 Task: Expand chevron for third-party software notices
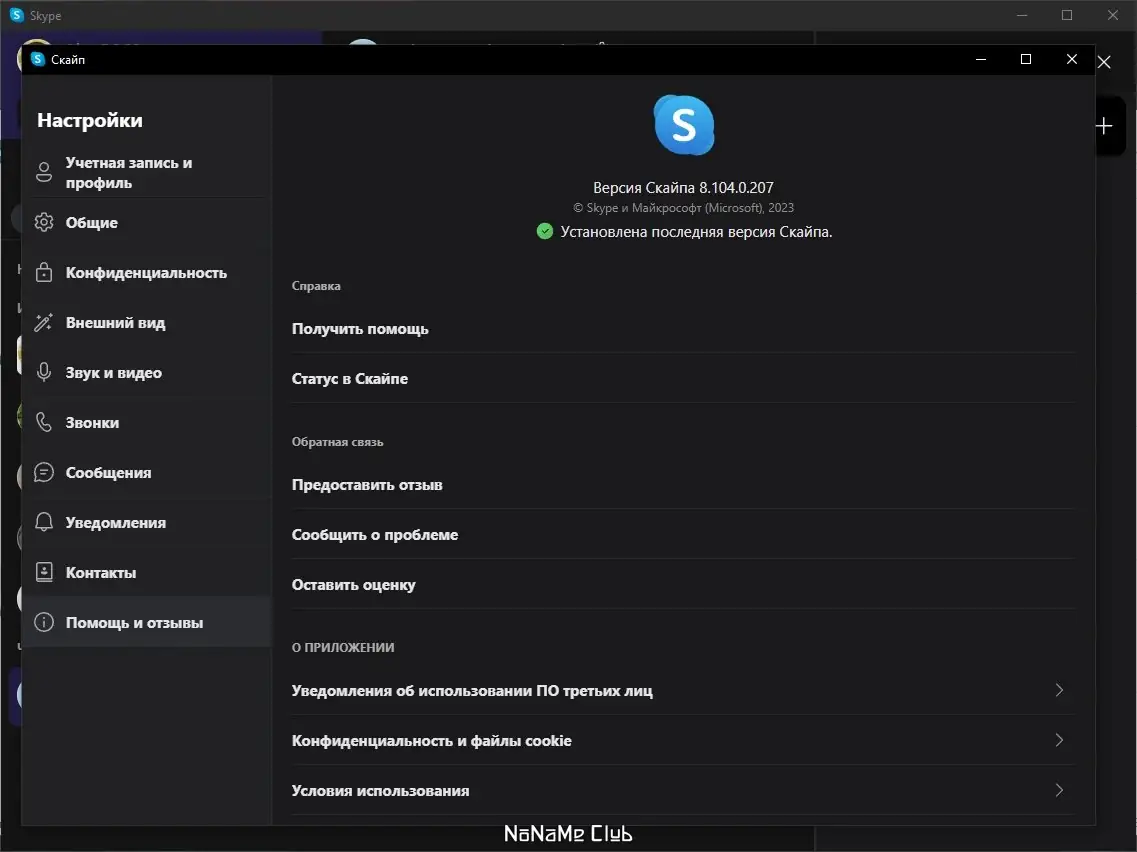pos(1059,690)
